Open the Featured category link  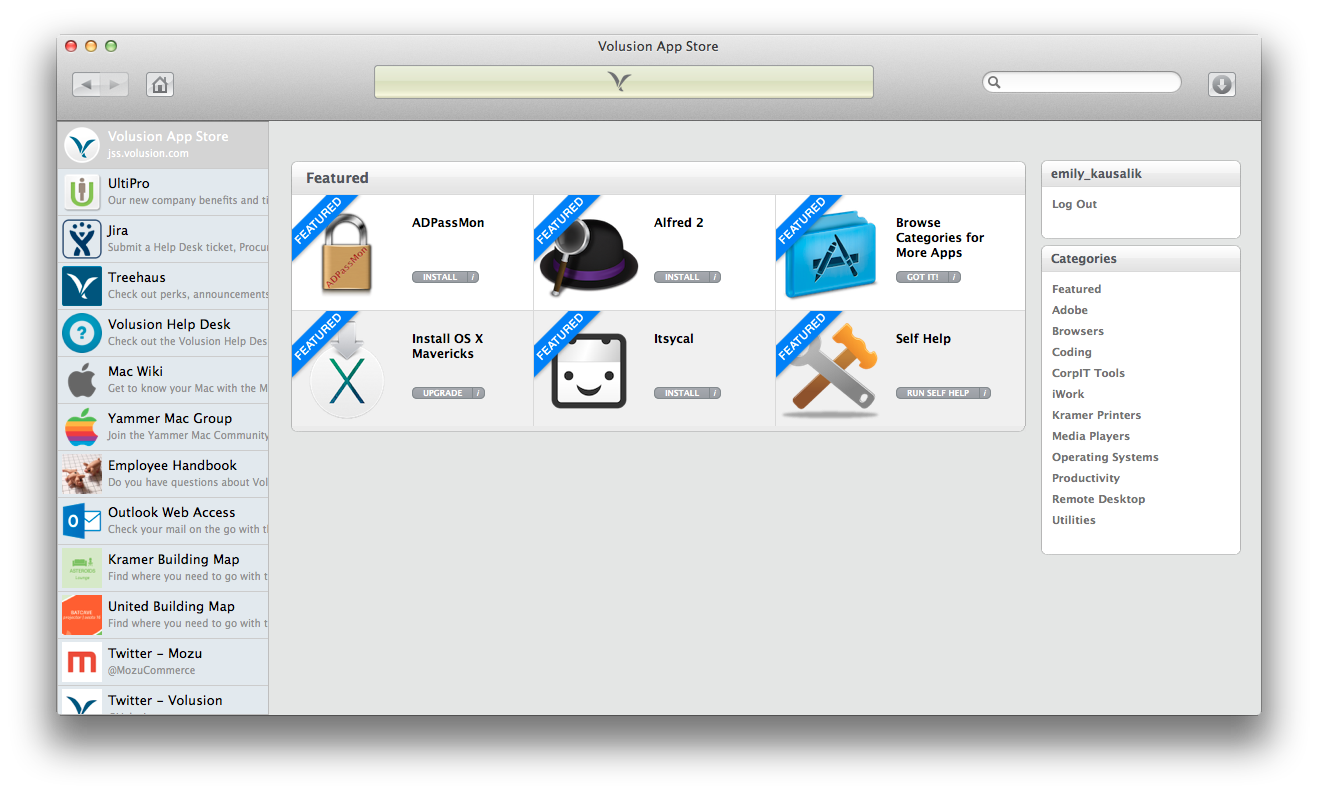click(x=1076, y=289)
